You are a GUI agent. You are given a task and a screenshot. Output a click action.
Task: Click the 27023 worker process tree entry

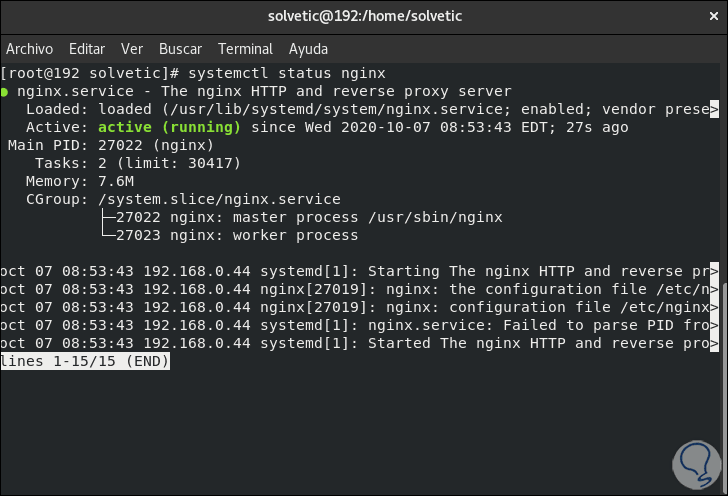[236, 235]
